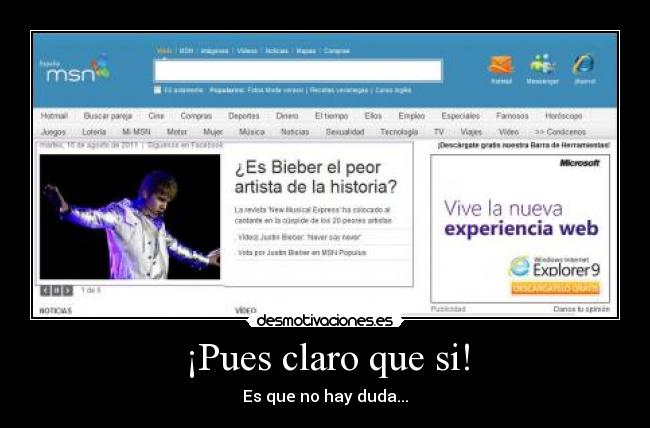Open Compras in the navigation bar
This screenshot has height=428, width=650.
coord(196,116)
